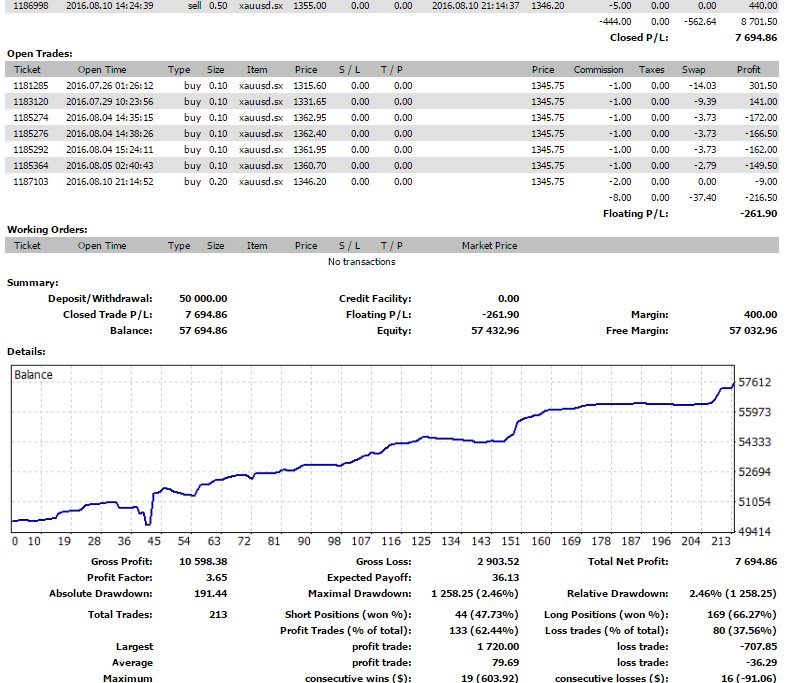Image resolution: width=795 pixels, height=683 pixels.
Task: Click profit value 301.50
Action: click(763, 86)
